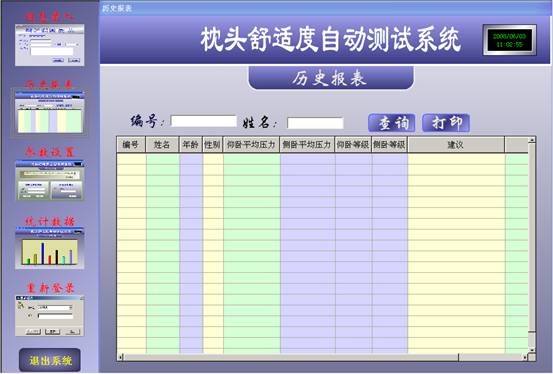This screenshot has width=553, height=374.
Task: Open the 参数设置 parameter settings thumbnail
Action: [50, 180]
